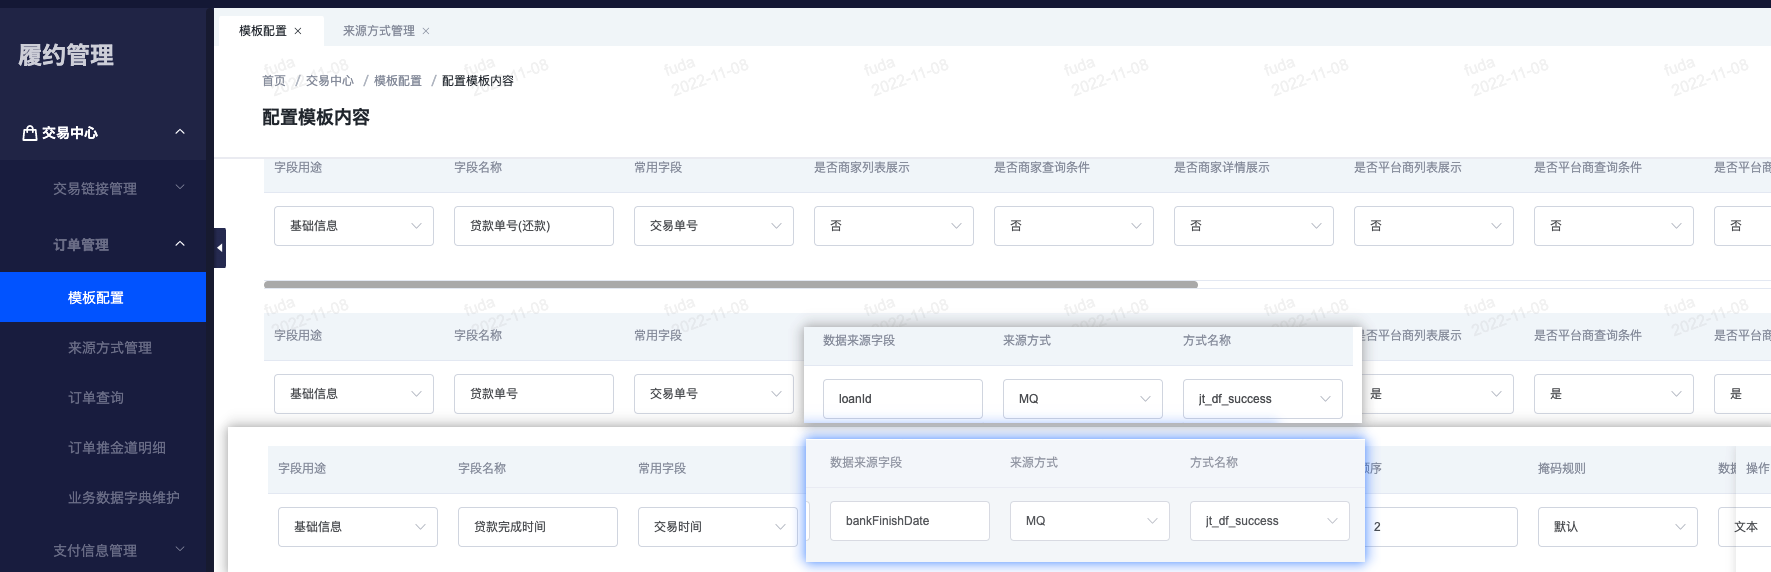Open the 掩码规则 默认 dropdown
This screenshot has height=572, width=1771.
click(1618, 527)
